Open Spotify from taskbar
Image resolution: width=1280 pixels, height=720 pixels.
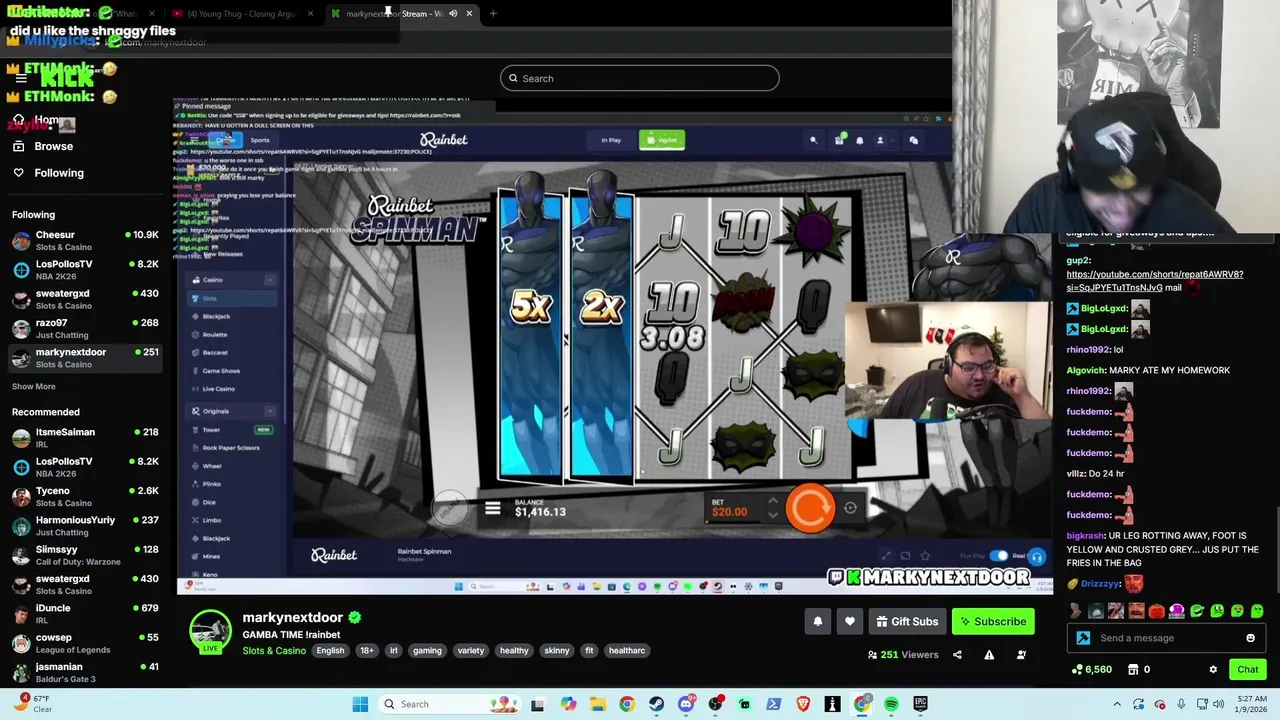coord(891,704)
